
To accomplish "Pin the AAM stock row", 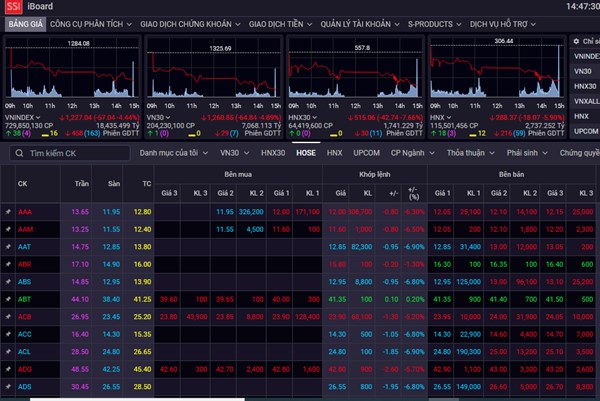I will [x=8, y=230].
